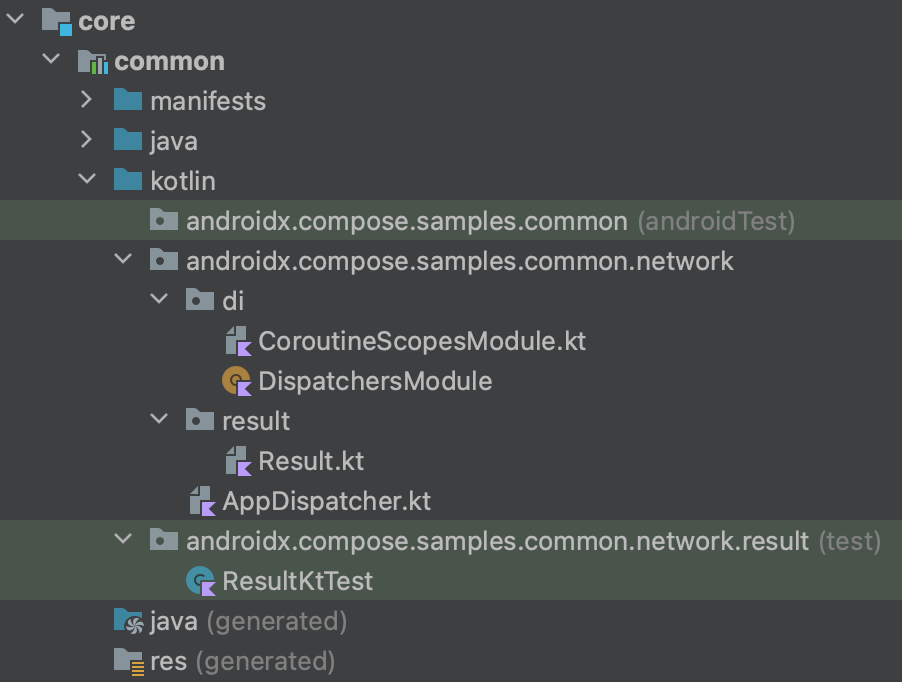The height and width of the screenshot is (682, 902).
Task: Click the androidTest package icon
Action: [165, 220]
